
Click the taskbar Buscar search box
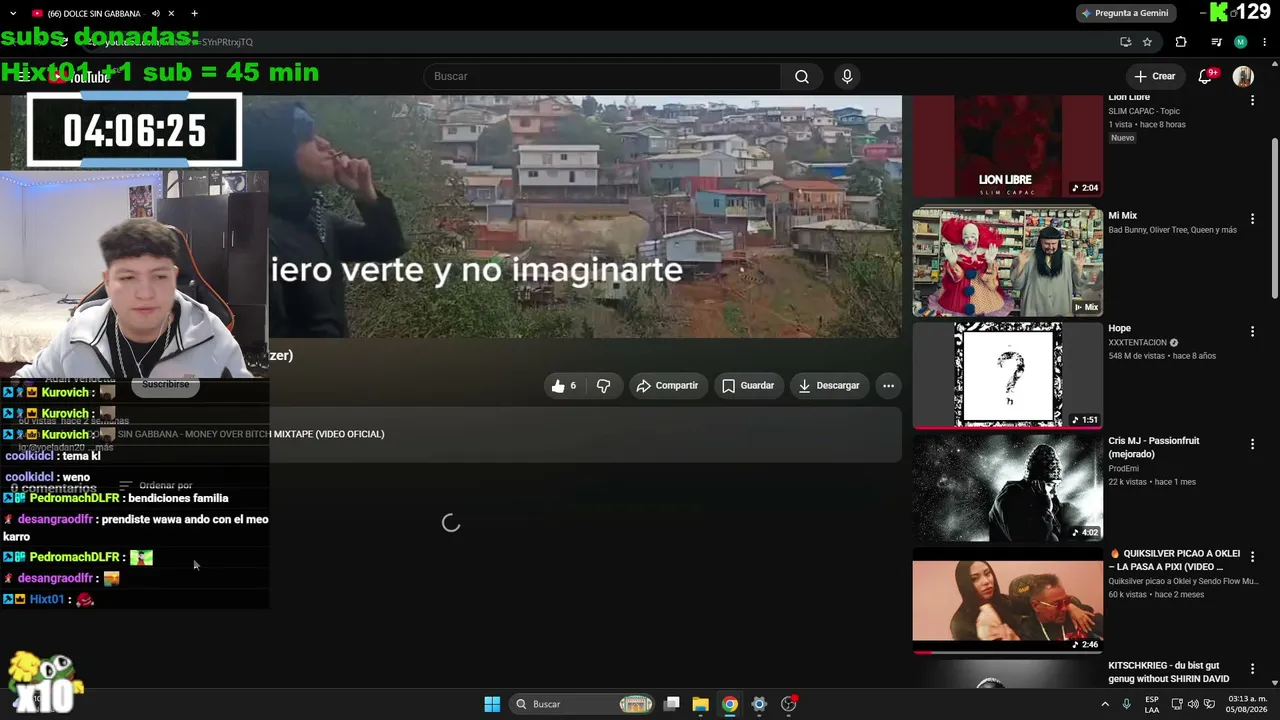(583, 704)
